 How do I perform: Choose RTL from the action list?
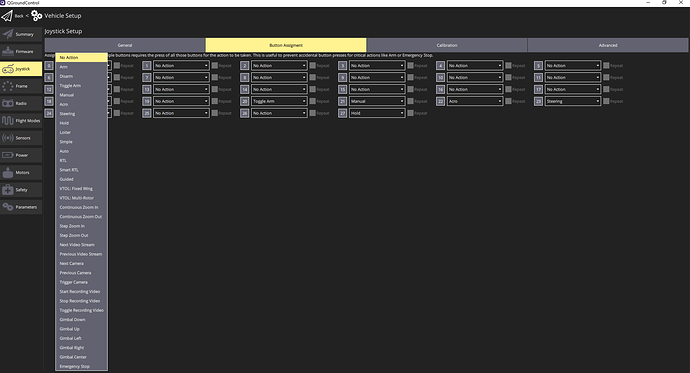pos(81,161)
